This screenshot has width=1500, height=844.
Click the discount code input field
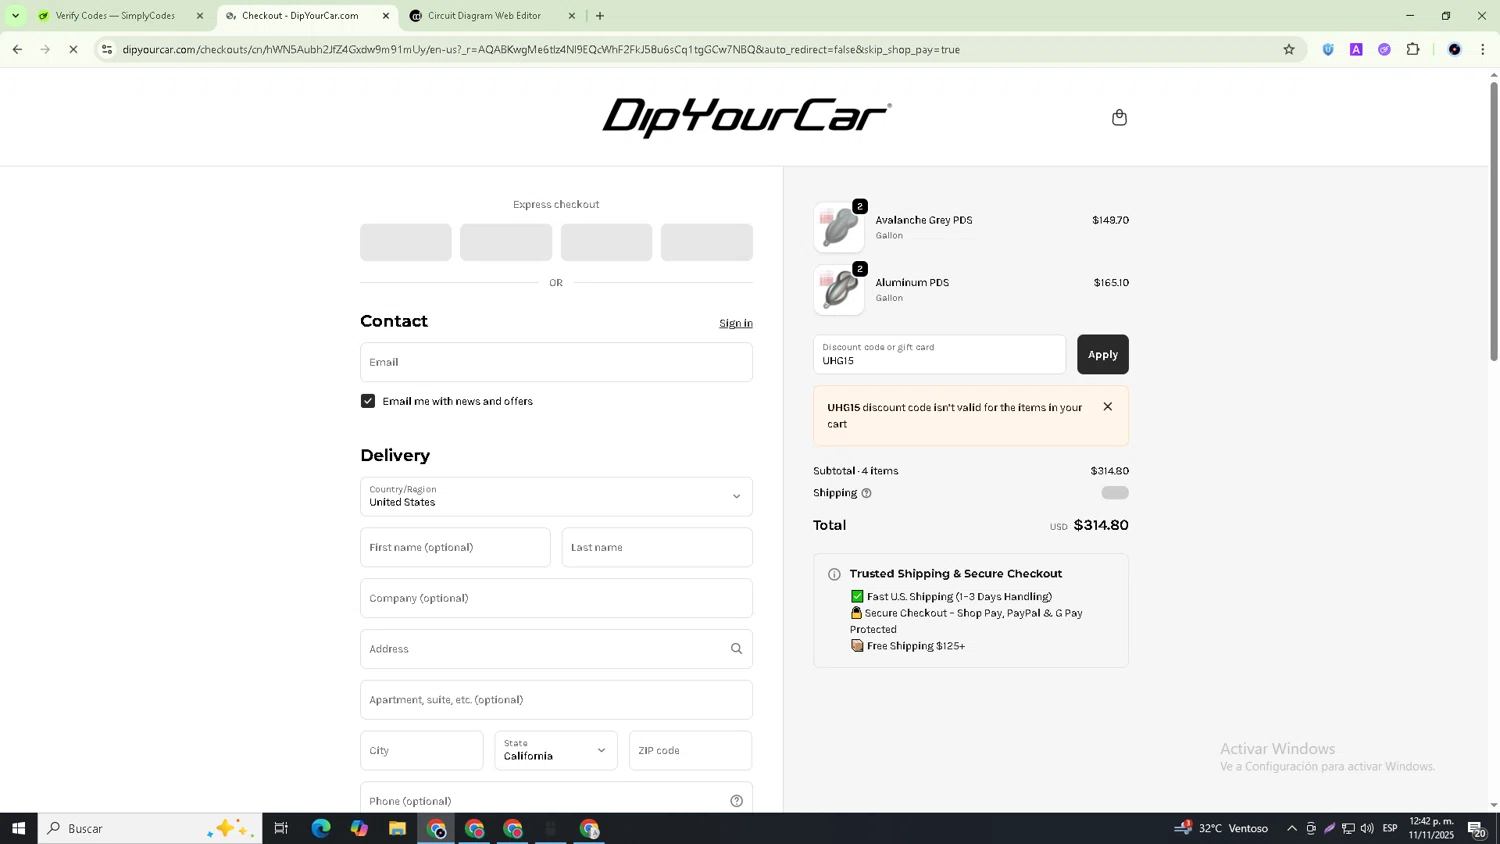[x=939, y=355]
